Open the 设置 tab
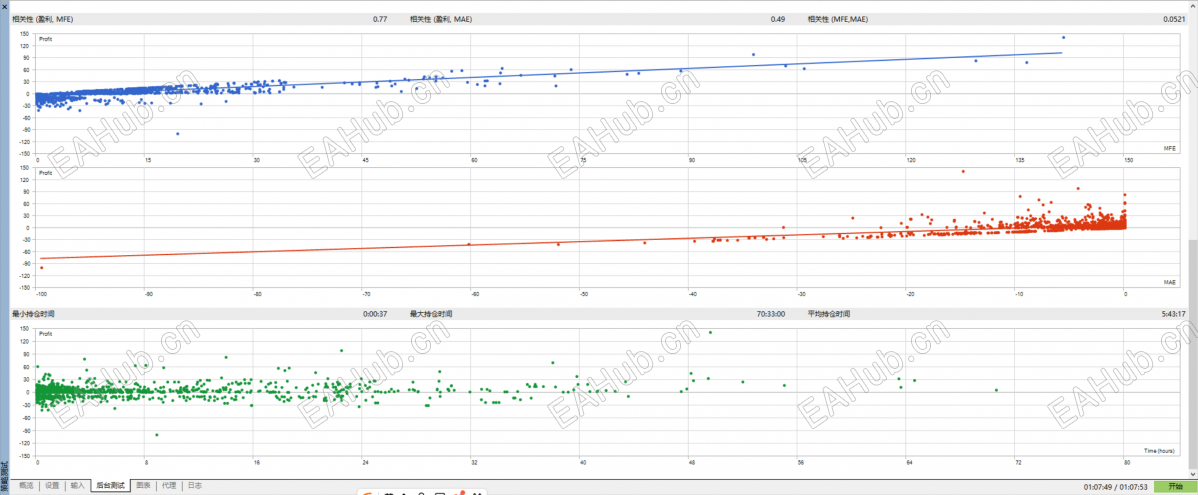Image resolution: width=1198 pixels, height=495 pixels. tap(52, 486)
